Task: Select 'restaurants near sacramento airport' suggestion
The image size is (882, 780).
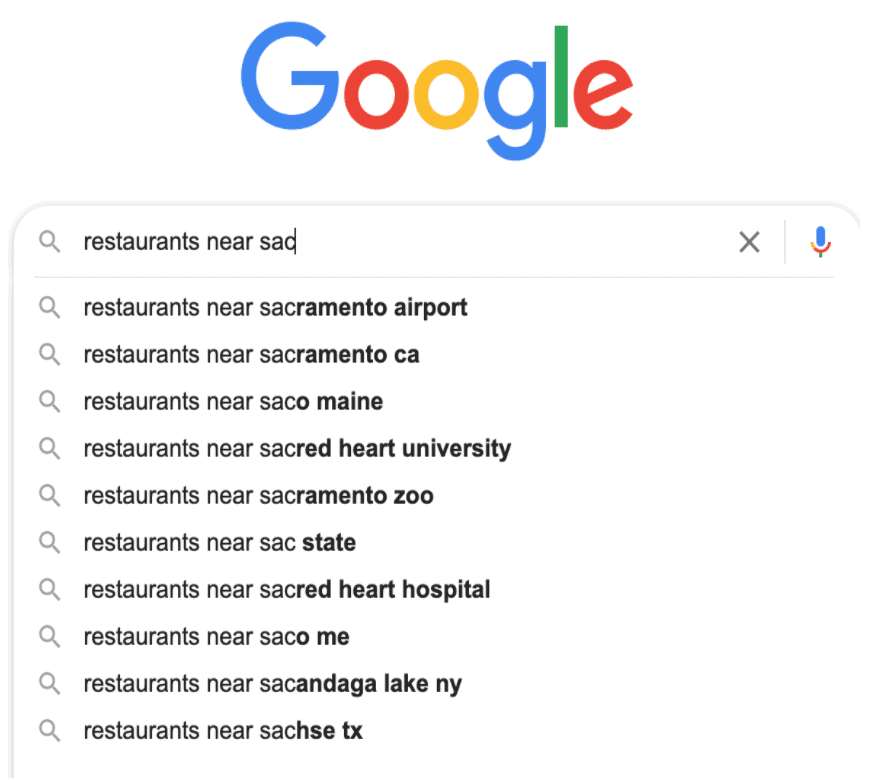Action: click(275, 307)
